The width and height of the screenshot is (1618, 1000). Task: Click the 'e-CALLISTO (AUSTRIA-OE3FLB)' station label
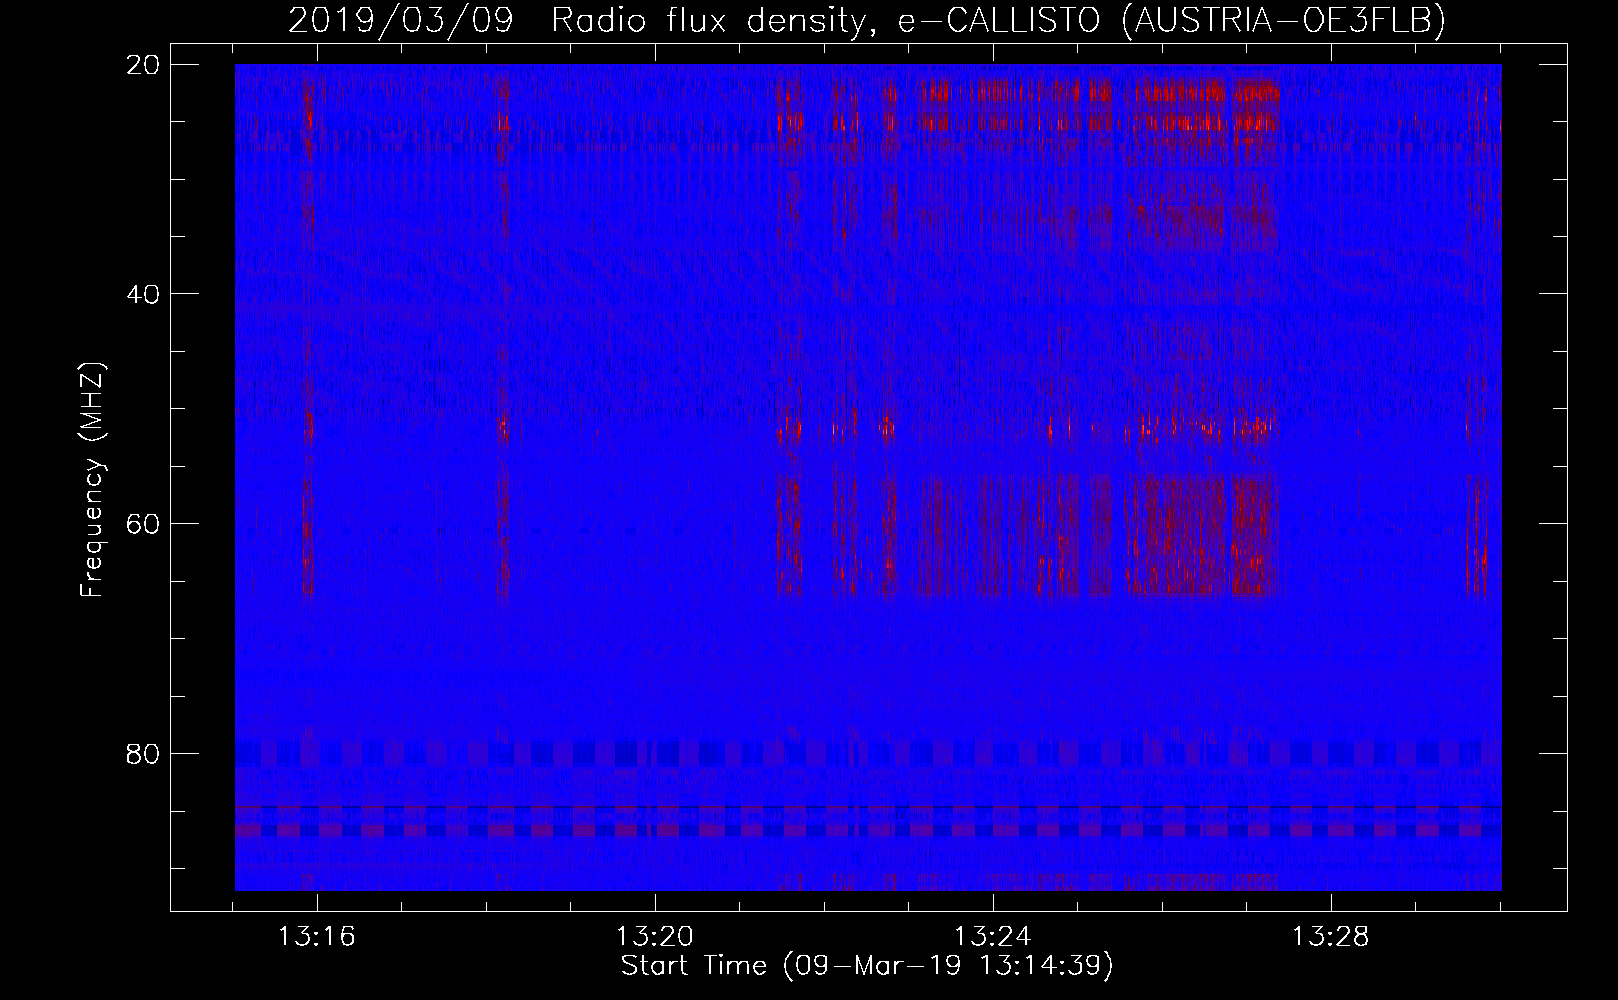point(1171,21)
